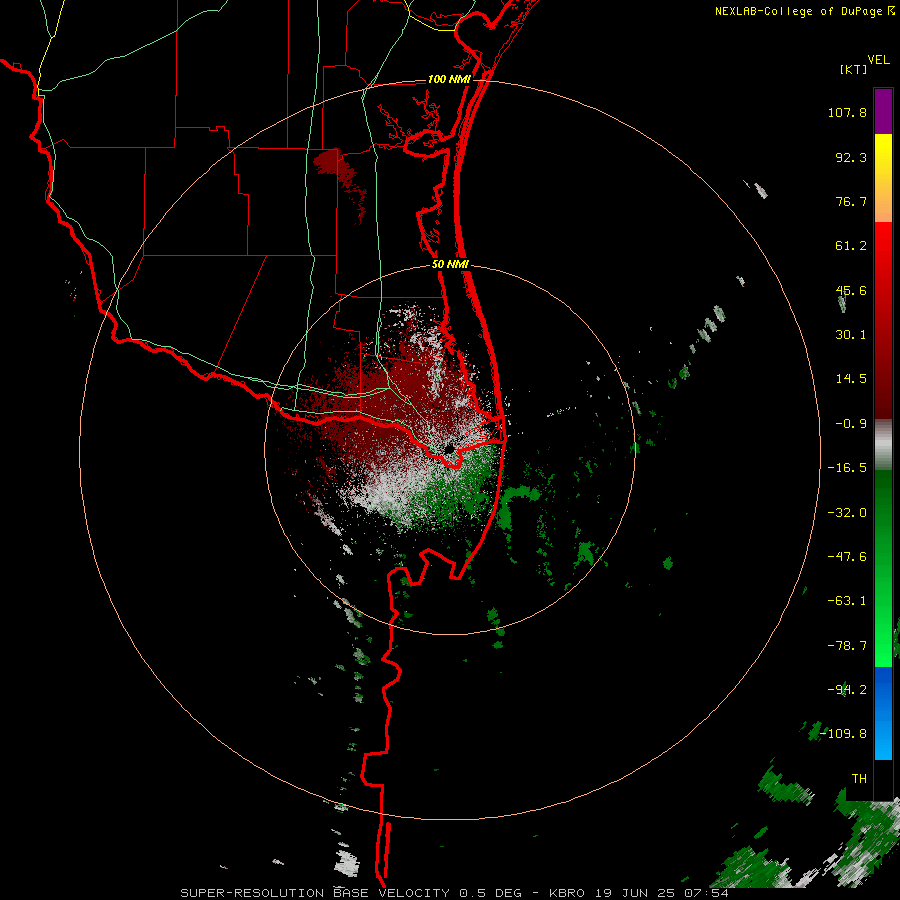Click the 50 NMI range ring label
Image resolution: width=900 pixels, height=900 pixels.
[450, 265]
